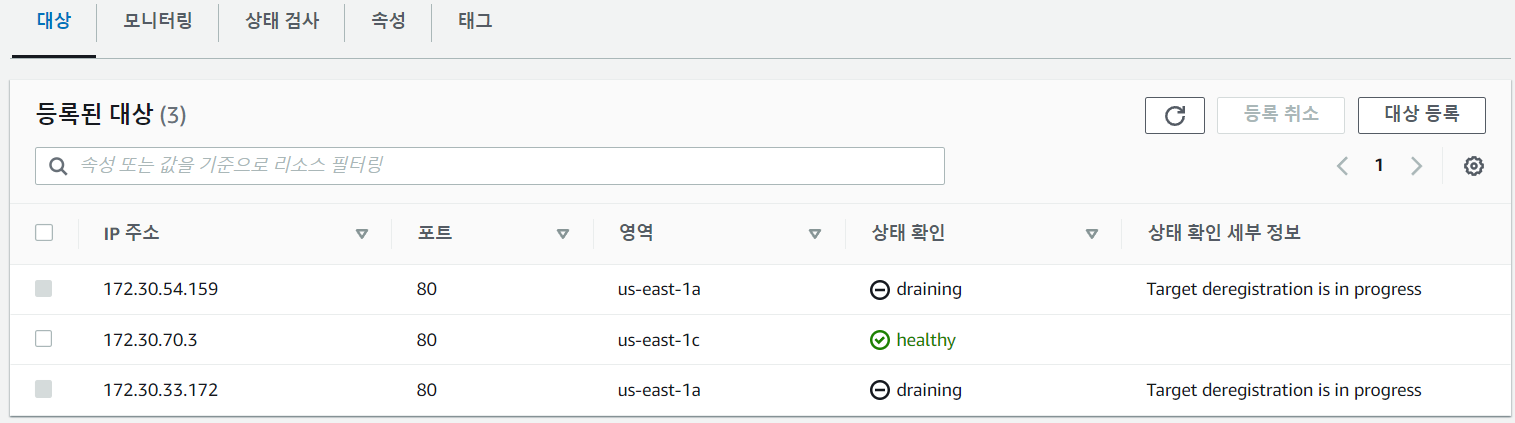Viewport: 1515px width, 423px height.
Task: Toggle the select-all targets checkbox
Action: (x=44, y=233)
